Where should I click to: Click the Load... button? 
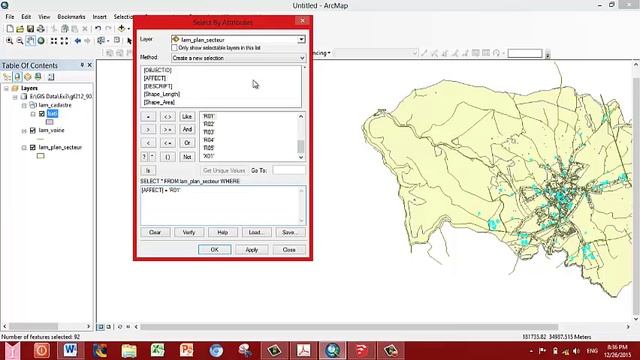pyautogui.click(x=256, y=232)
